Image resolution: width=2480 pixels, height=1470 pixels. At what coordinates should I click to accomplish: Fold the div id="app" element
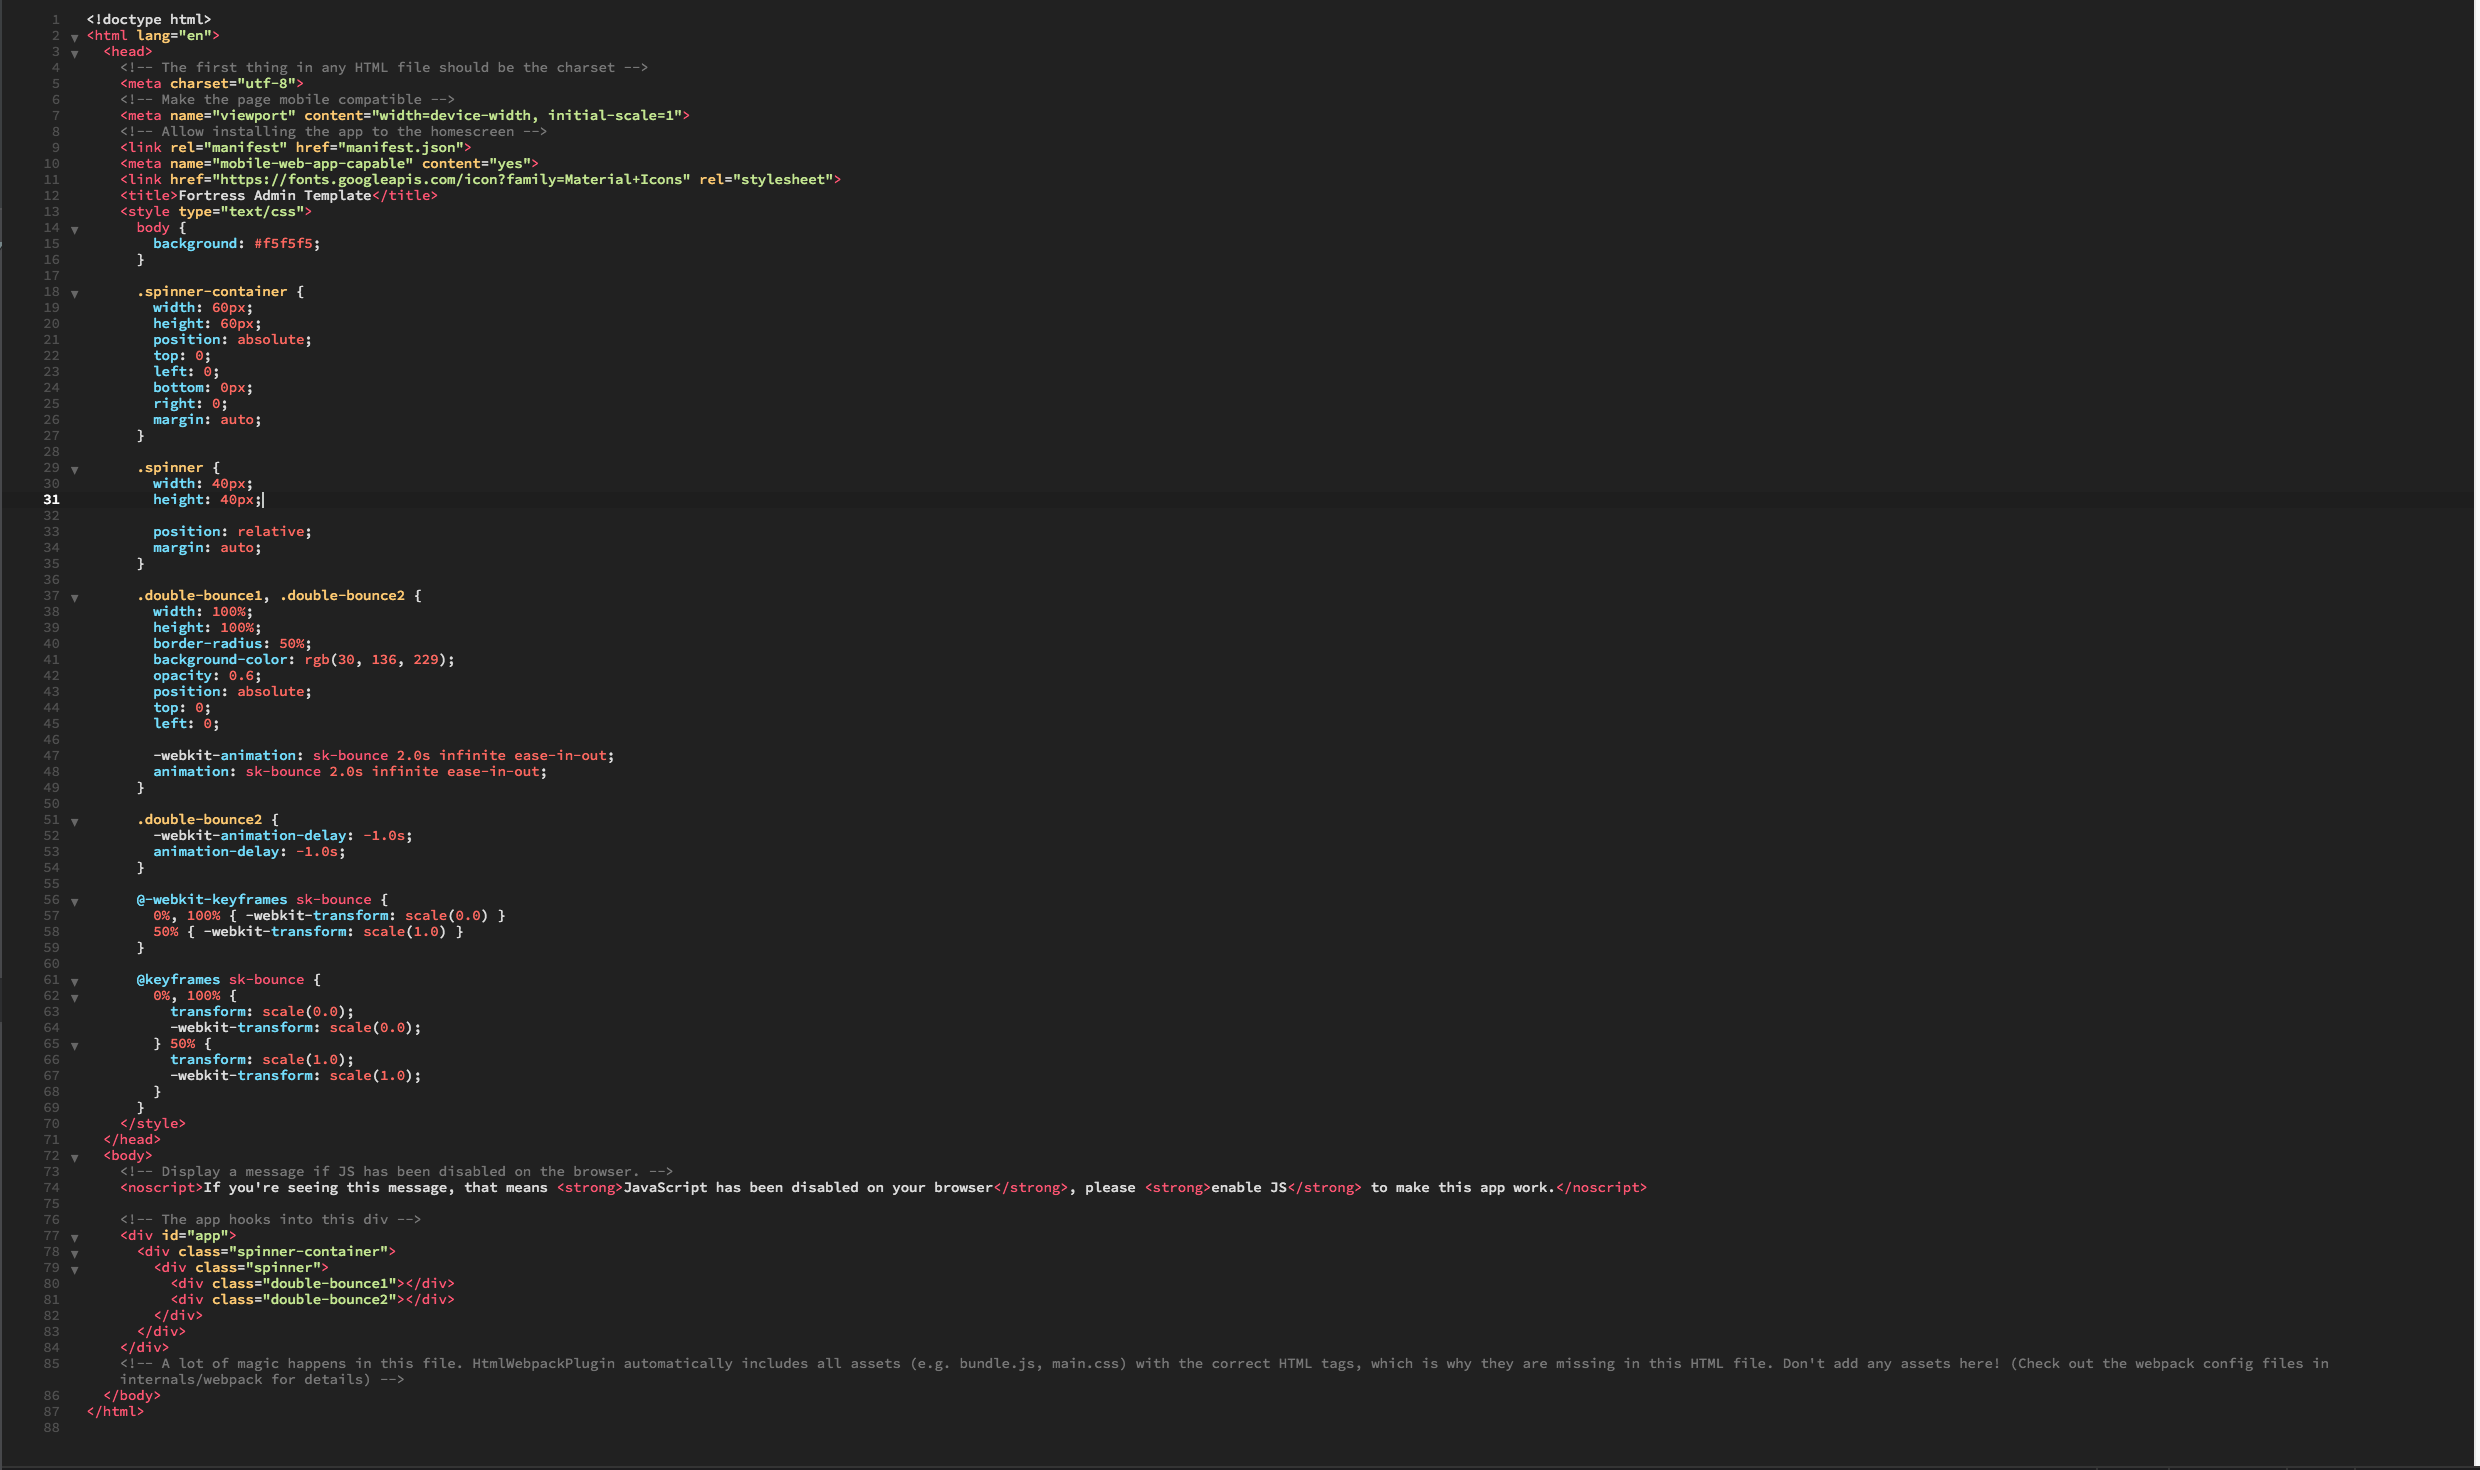click(76, 1237)
